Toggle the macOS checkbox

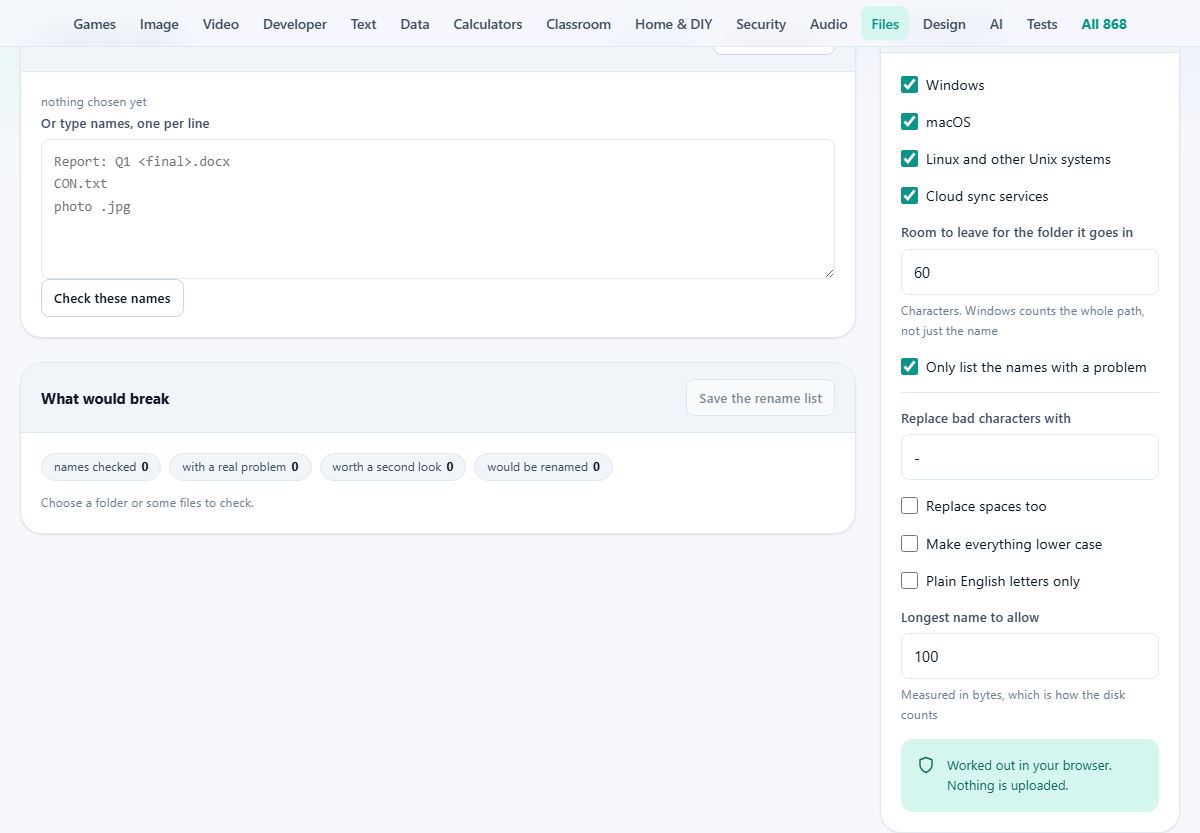[910, 122]
